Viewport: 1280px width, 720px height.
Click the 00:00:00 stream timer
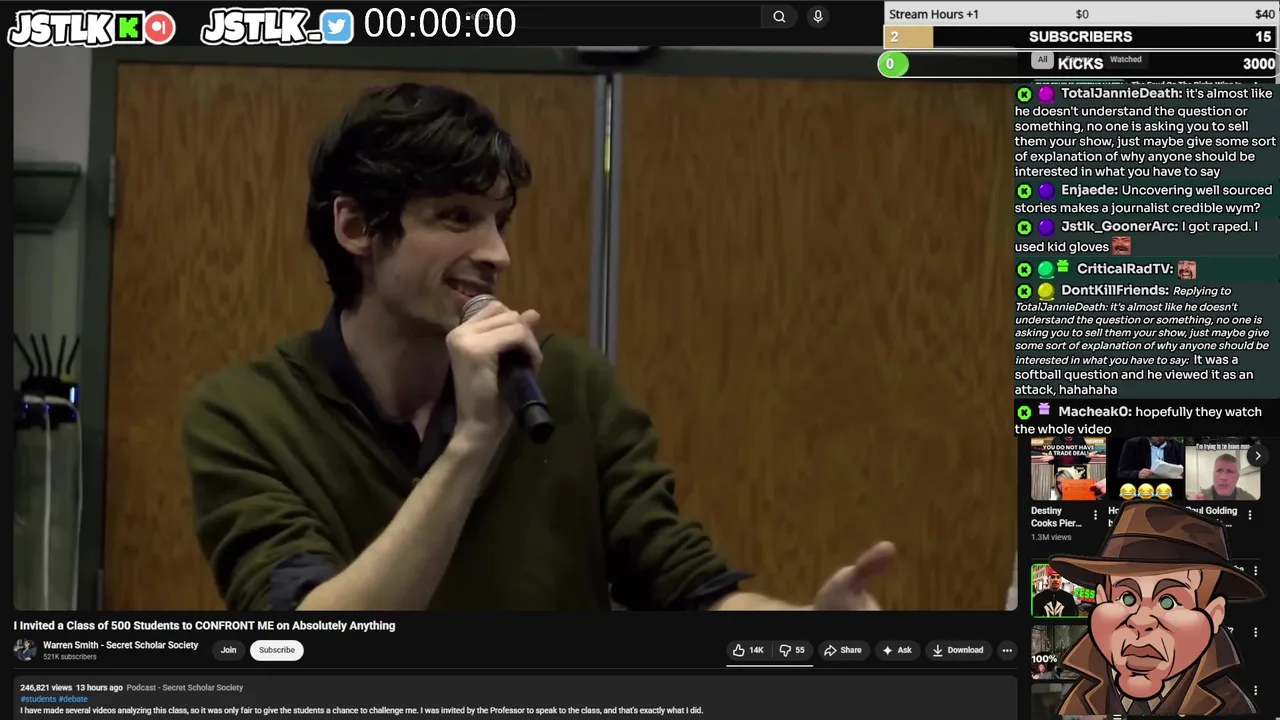pos(440,24)
